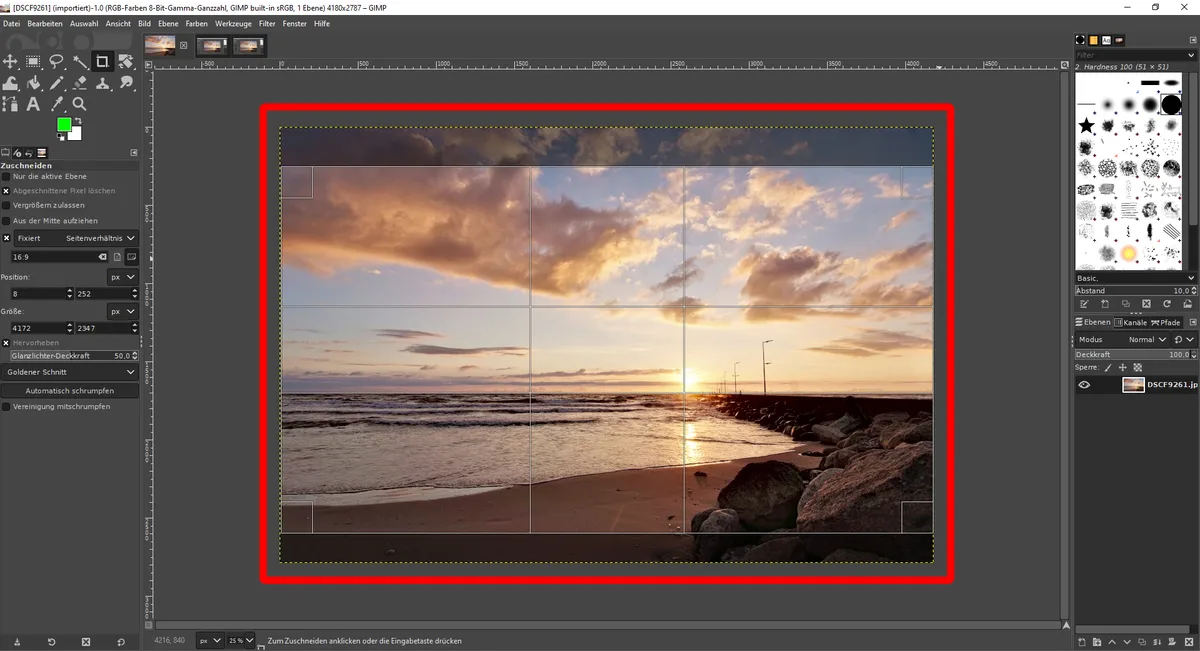1200x651 pixels.
Task: Enable 'Vereinigung mitschrumpfen' checkbox
Action: 6,407
